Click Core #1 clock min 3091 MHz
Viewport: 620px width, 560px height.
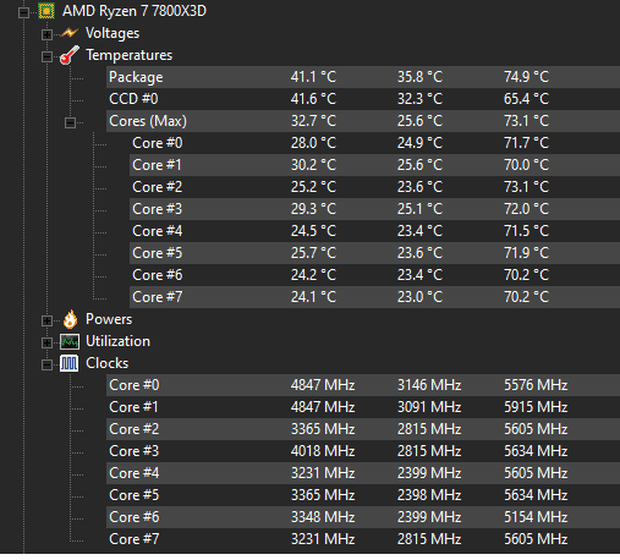429,407
